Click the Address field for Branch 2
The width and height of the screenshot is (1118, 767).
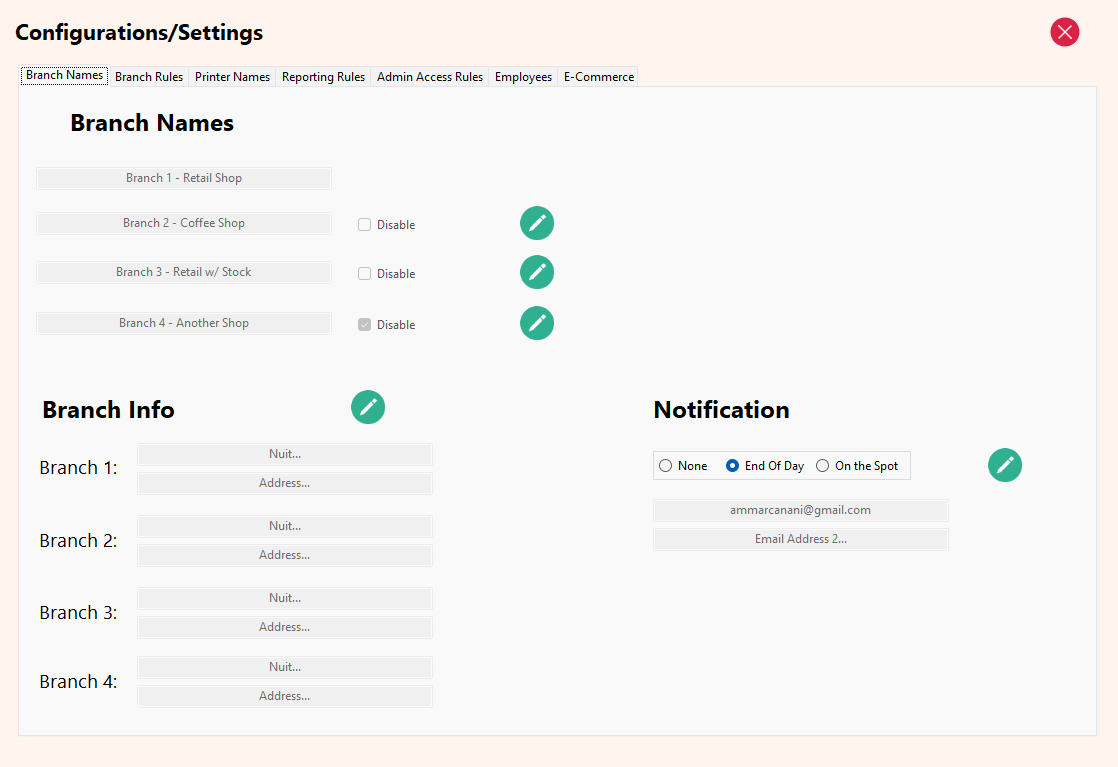[284, 555]
